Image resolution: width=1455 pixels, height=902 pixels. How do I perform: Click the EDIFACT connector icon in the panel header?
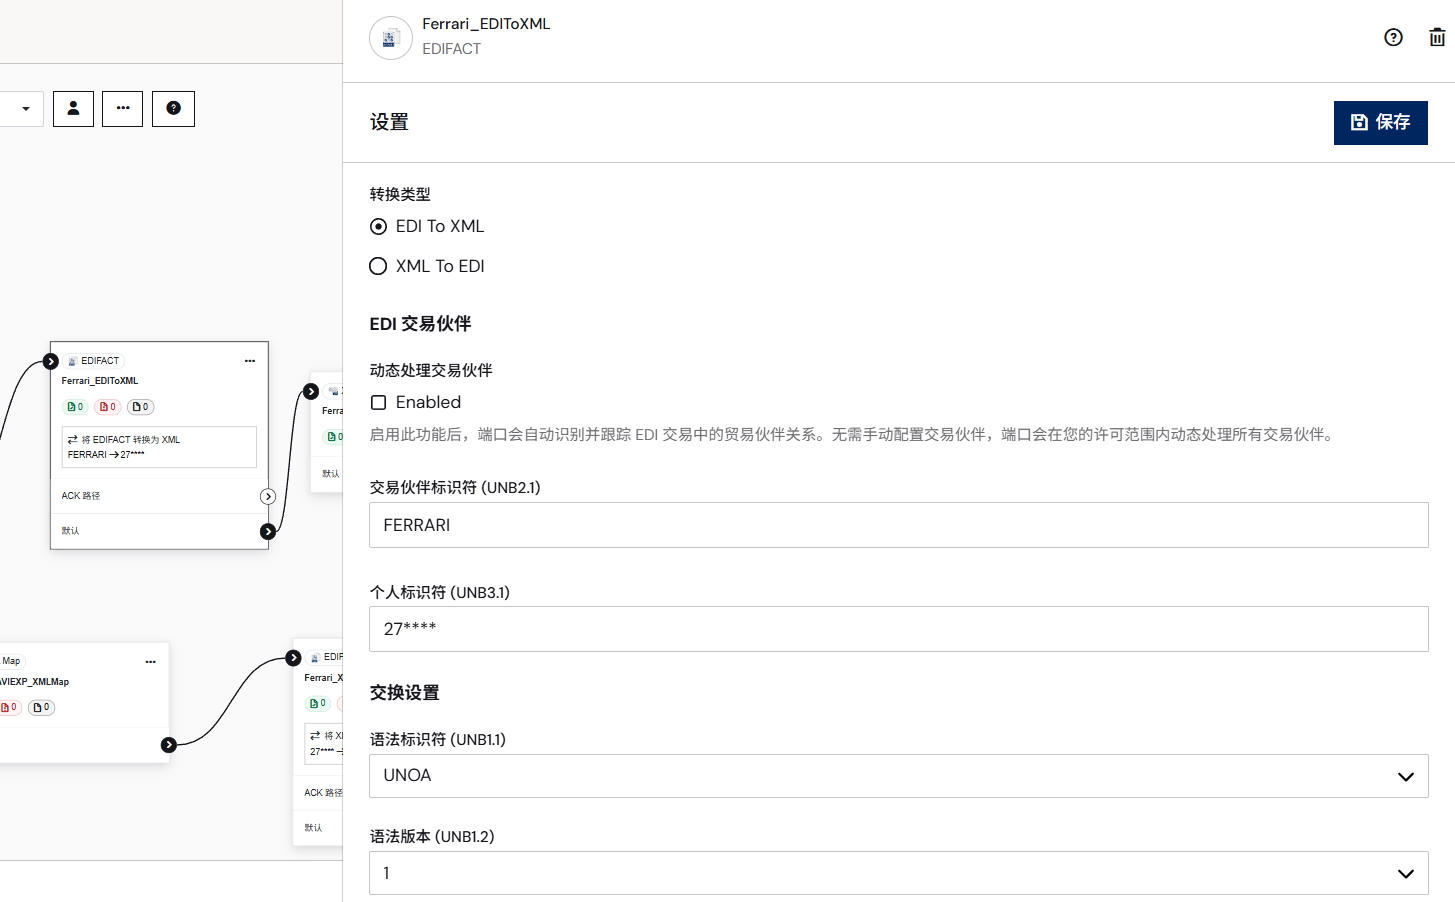click(x=391, y=38)
